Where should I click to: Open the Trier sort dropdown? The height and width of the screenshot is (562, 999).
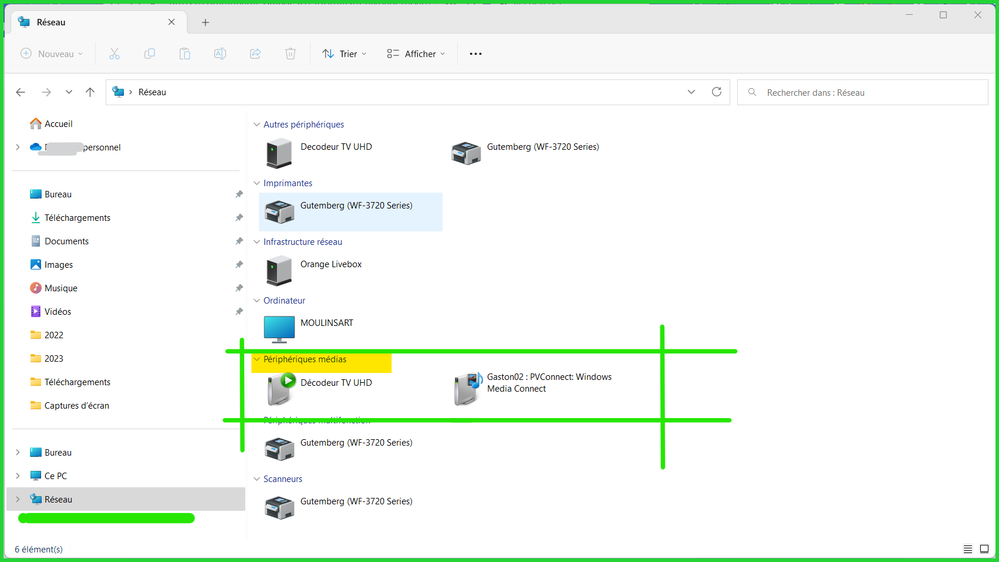click(344, 54)
